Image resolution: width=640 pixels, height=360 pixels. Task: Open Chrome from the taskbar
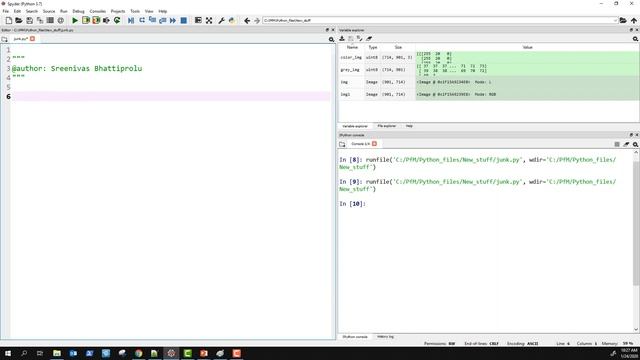[138, 353]
